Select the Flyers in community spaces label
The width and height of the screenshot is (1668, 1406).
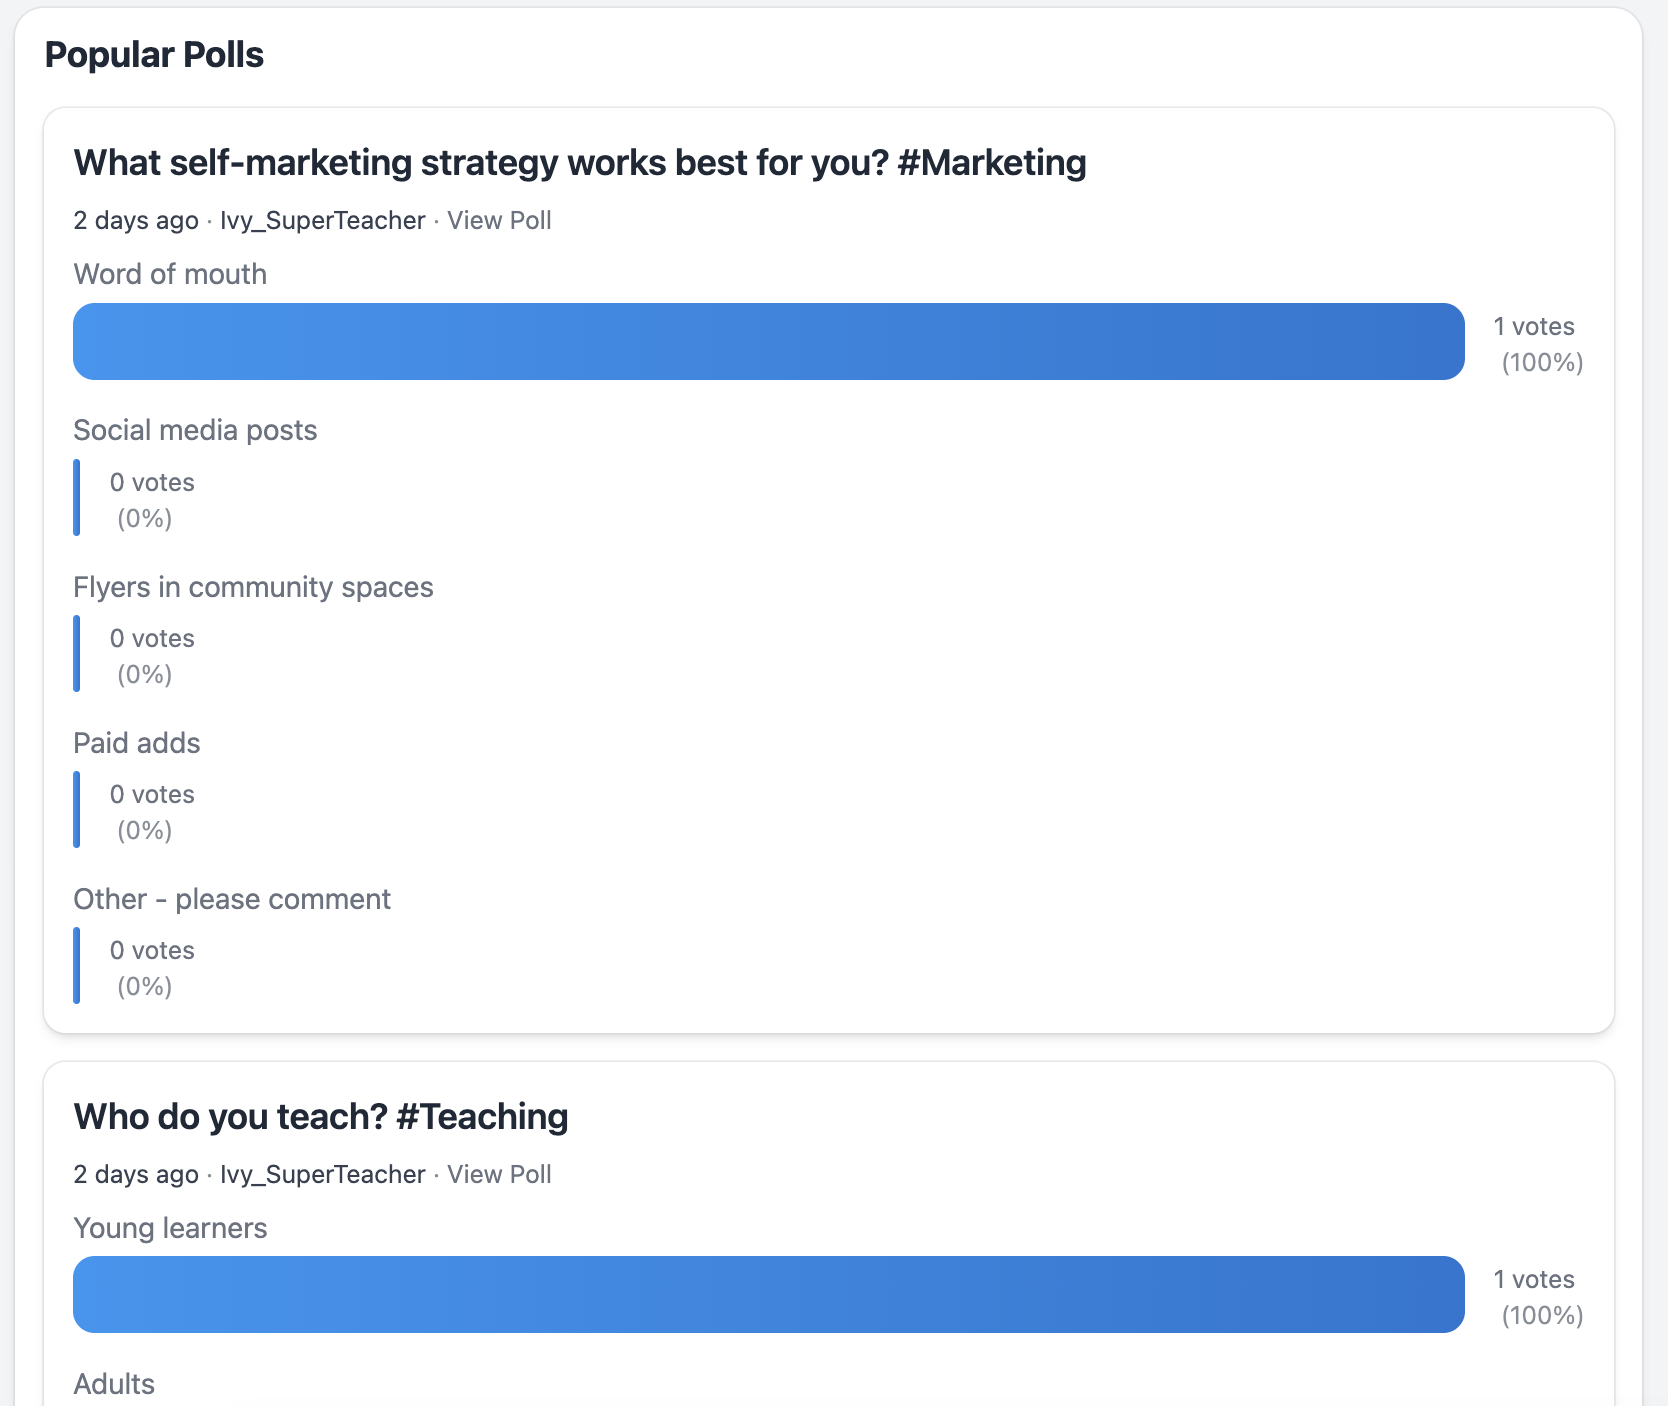tap(253, 587)
